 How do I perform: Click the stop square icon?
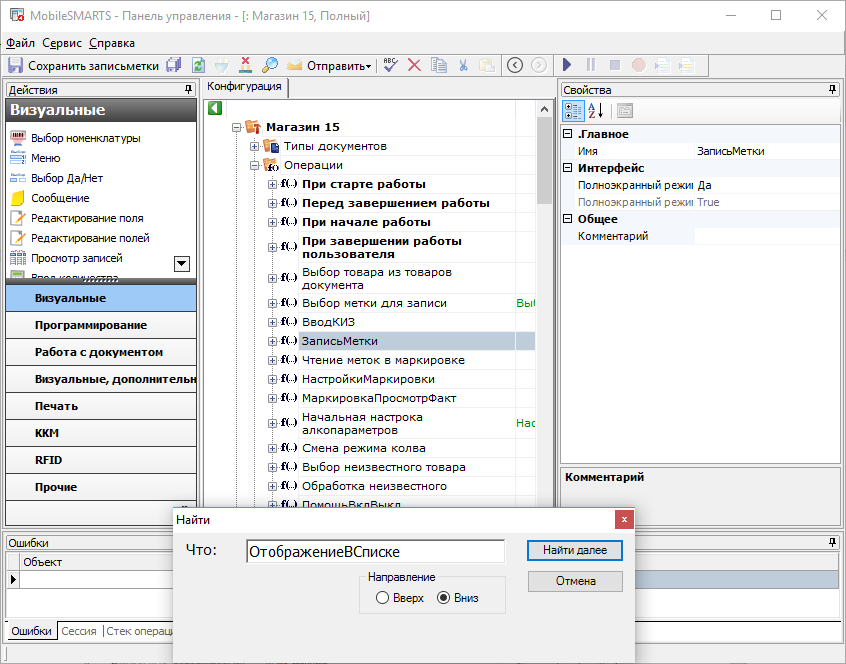click(x=615, y=65)
